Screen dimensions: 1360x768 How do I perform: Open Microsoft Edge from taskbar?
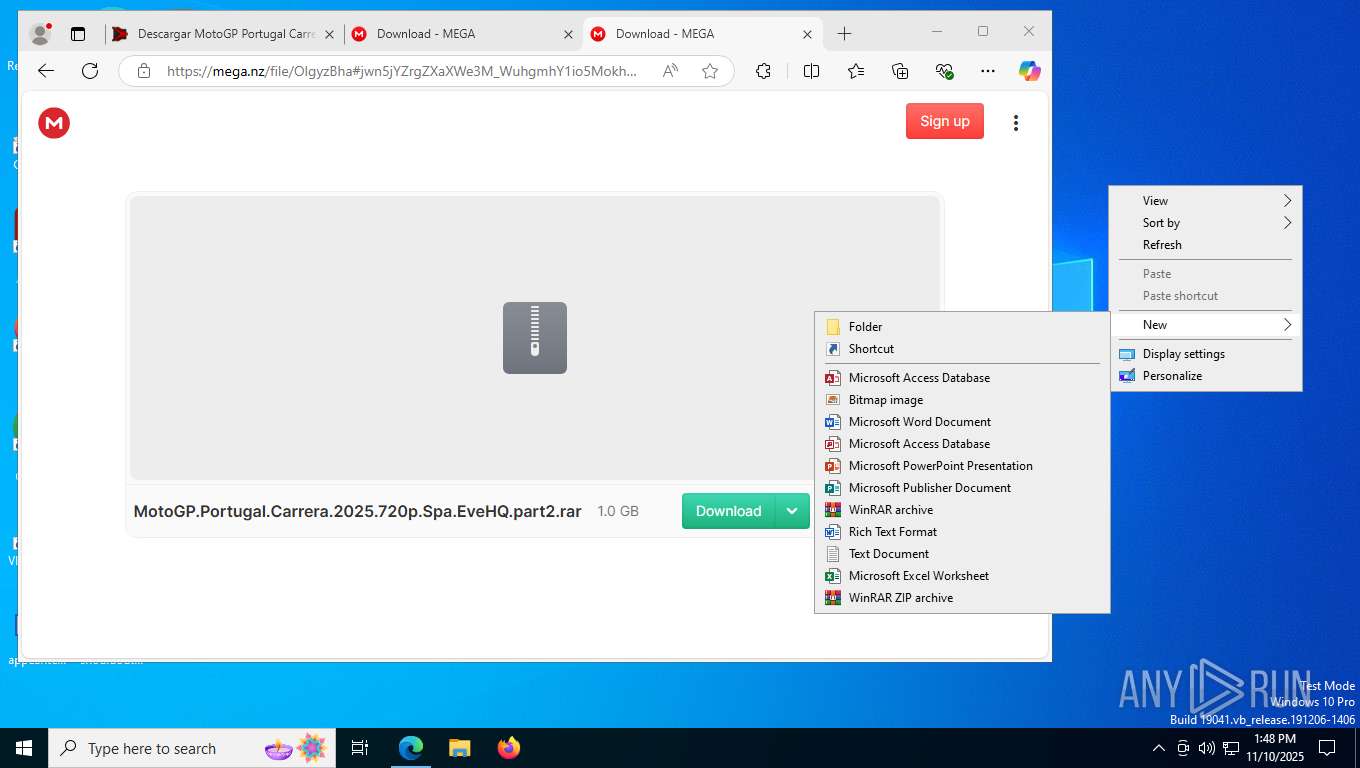(x=411, y=748)
